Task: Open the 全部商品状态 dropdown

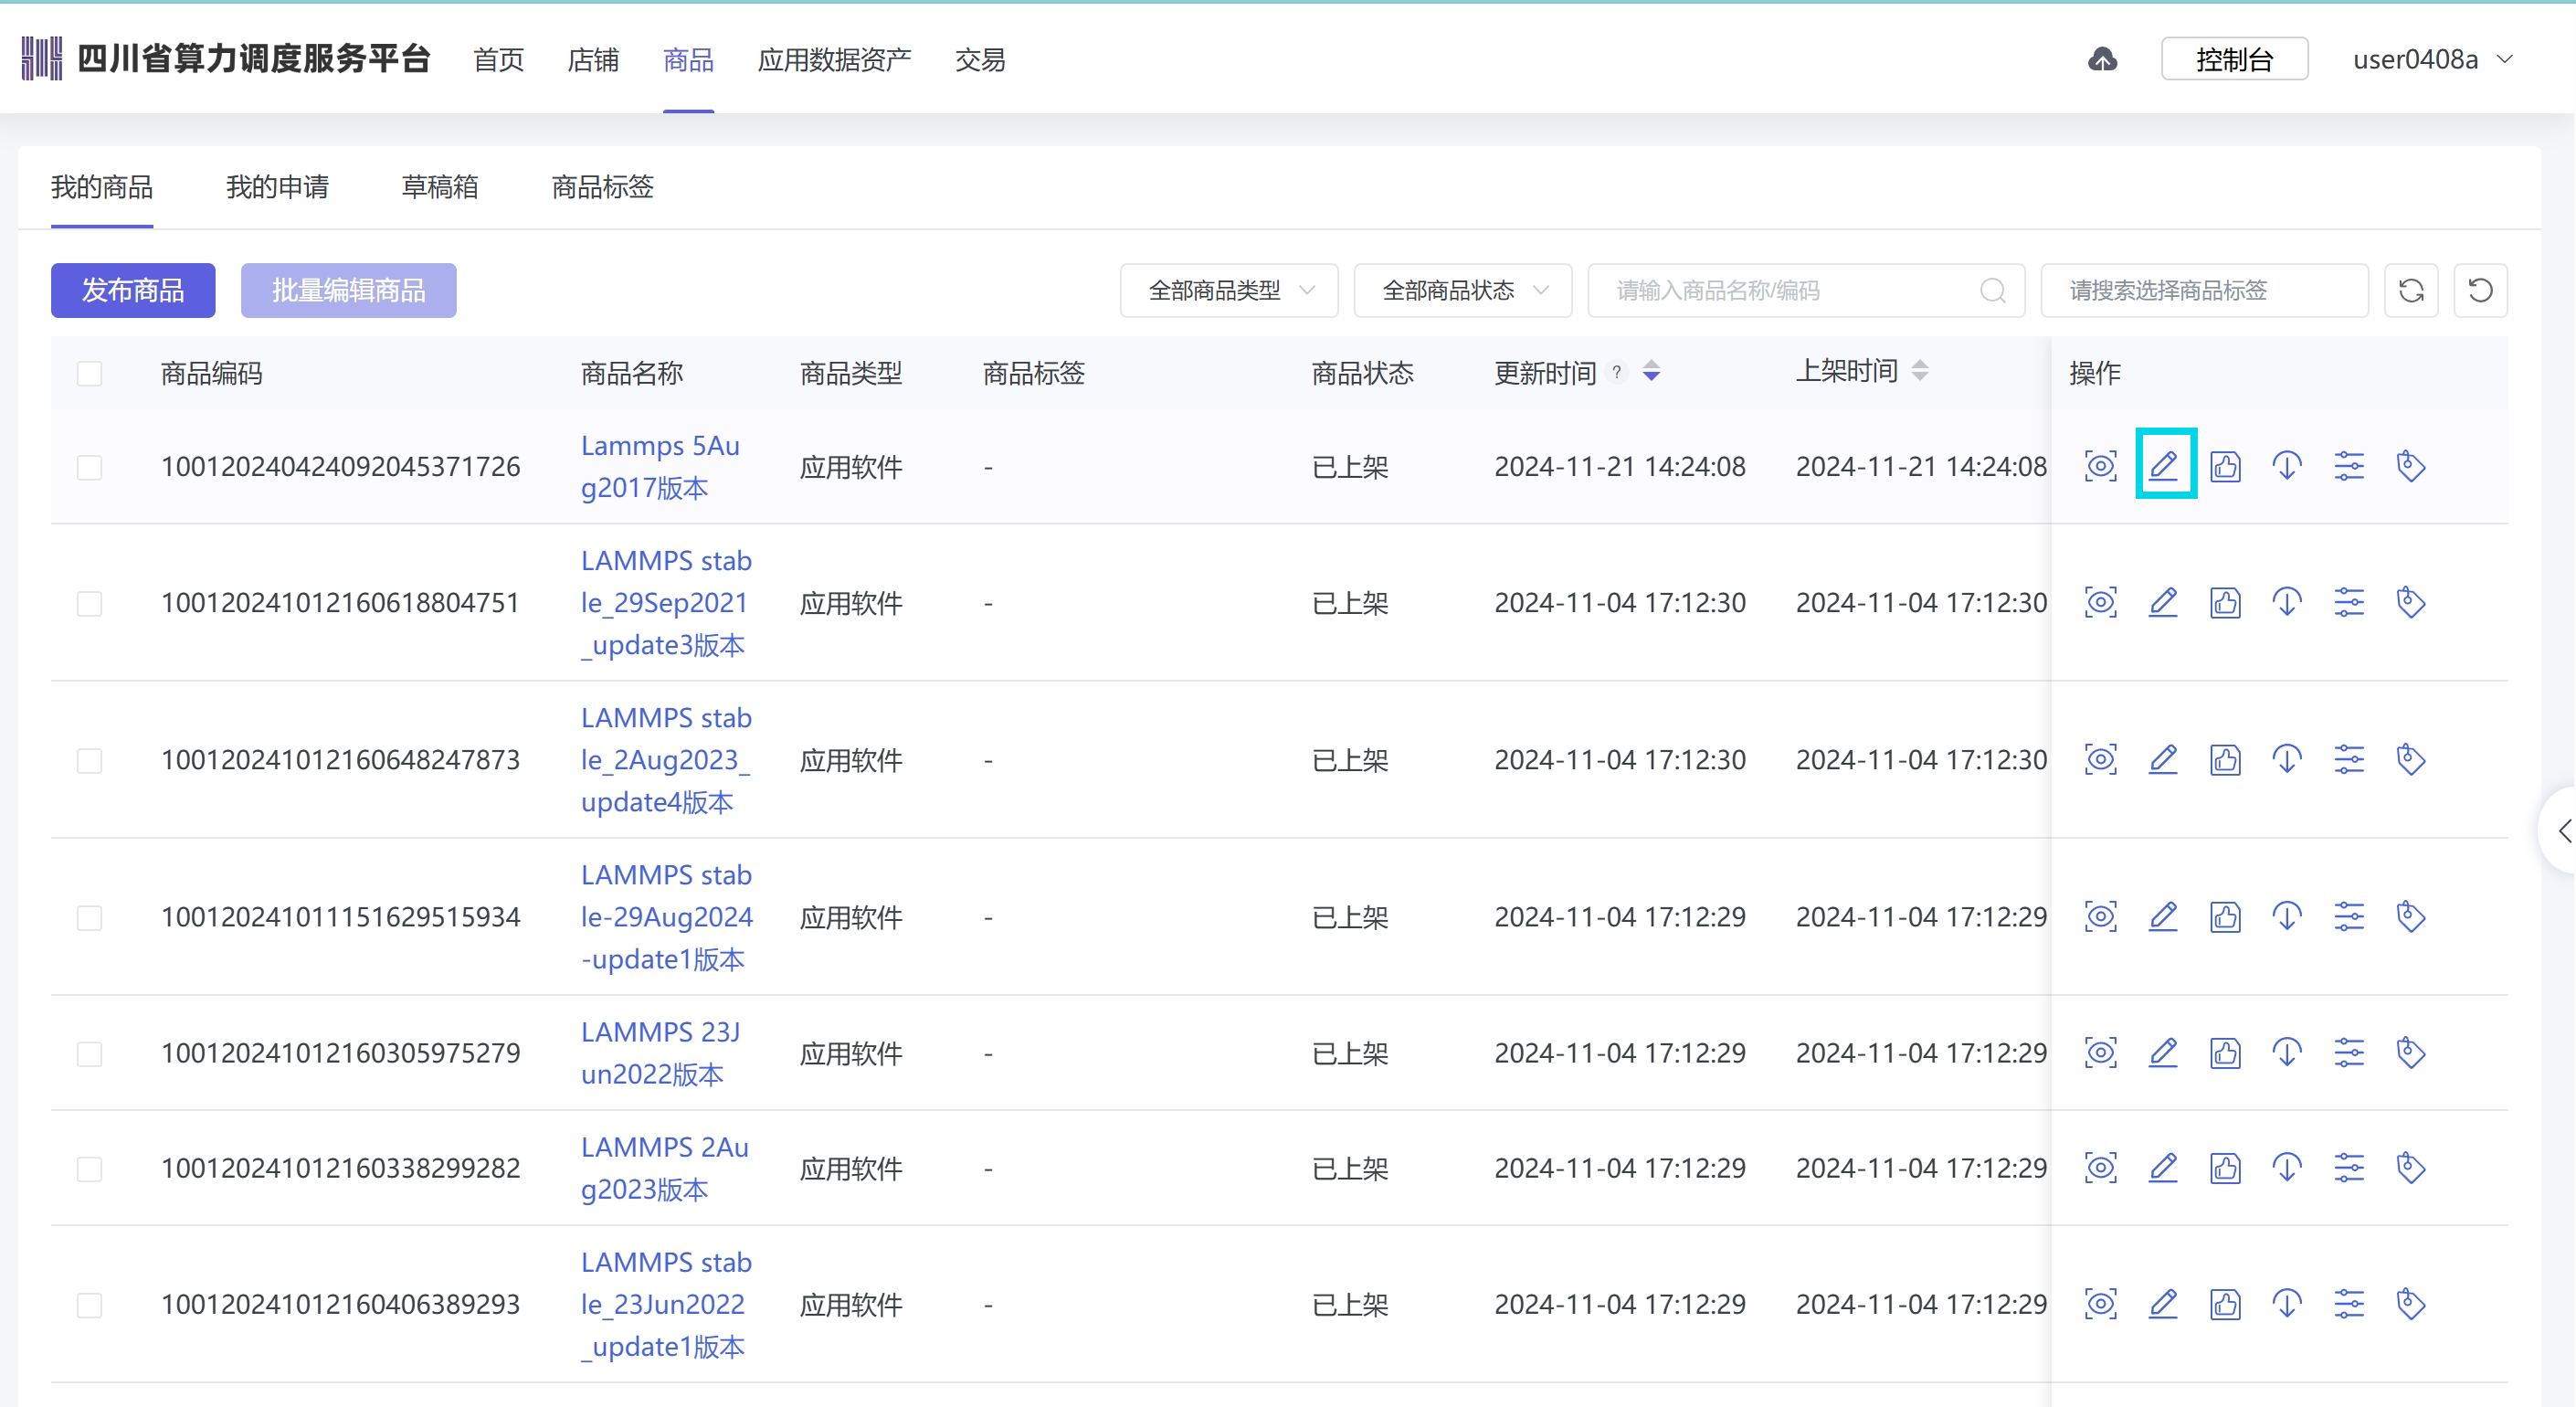Action: point(1462,290)
